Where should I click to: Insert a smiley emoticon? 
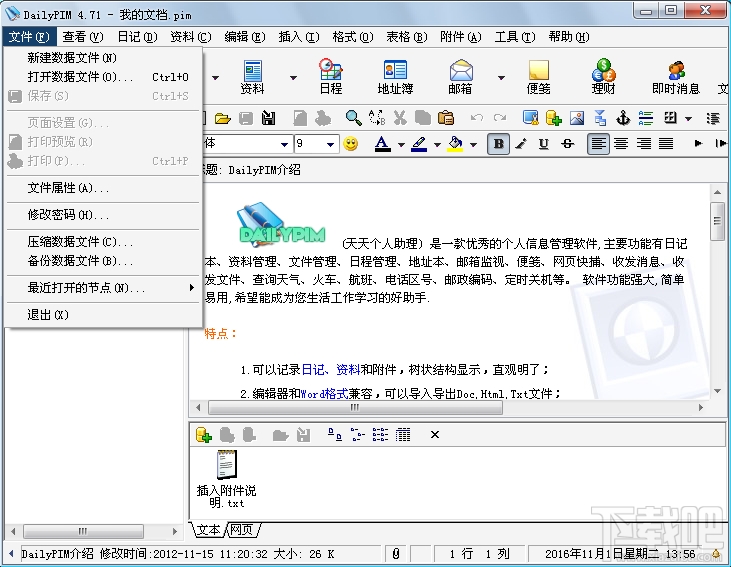point(351,144)
